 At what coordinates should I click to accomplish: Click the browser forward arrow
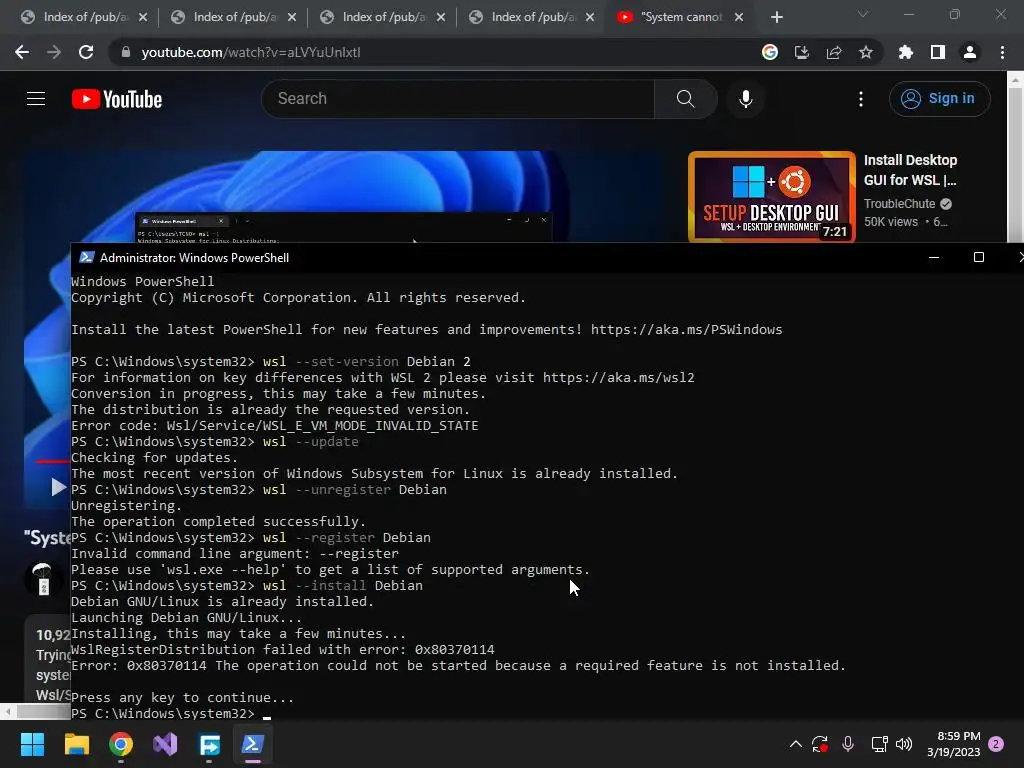54,52
